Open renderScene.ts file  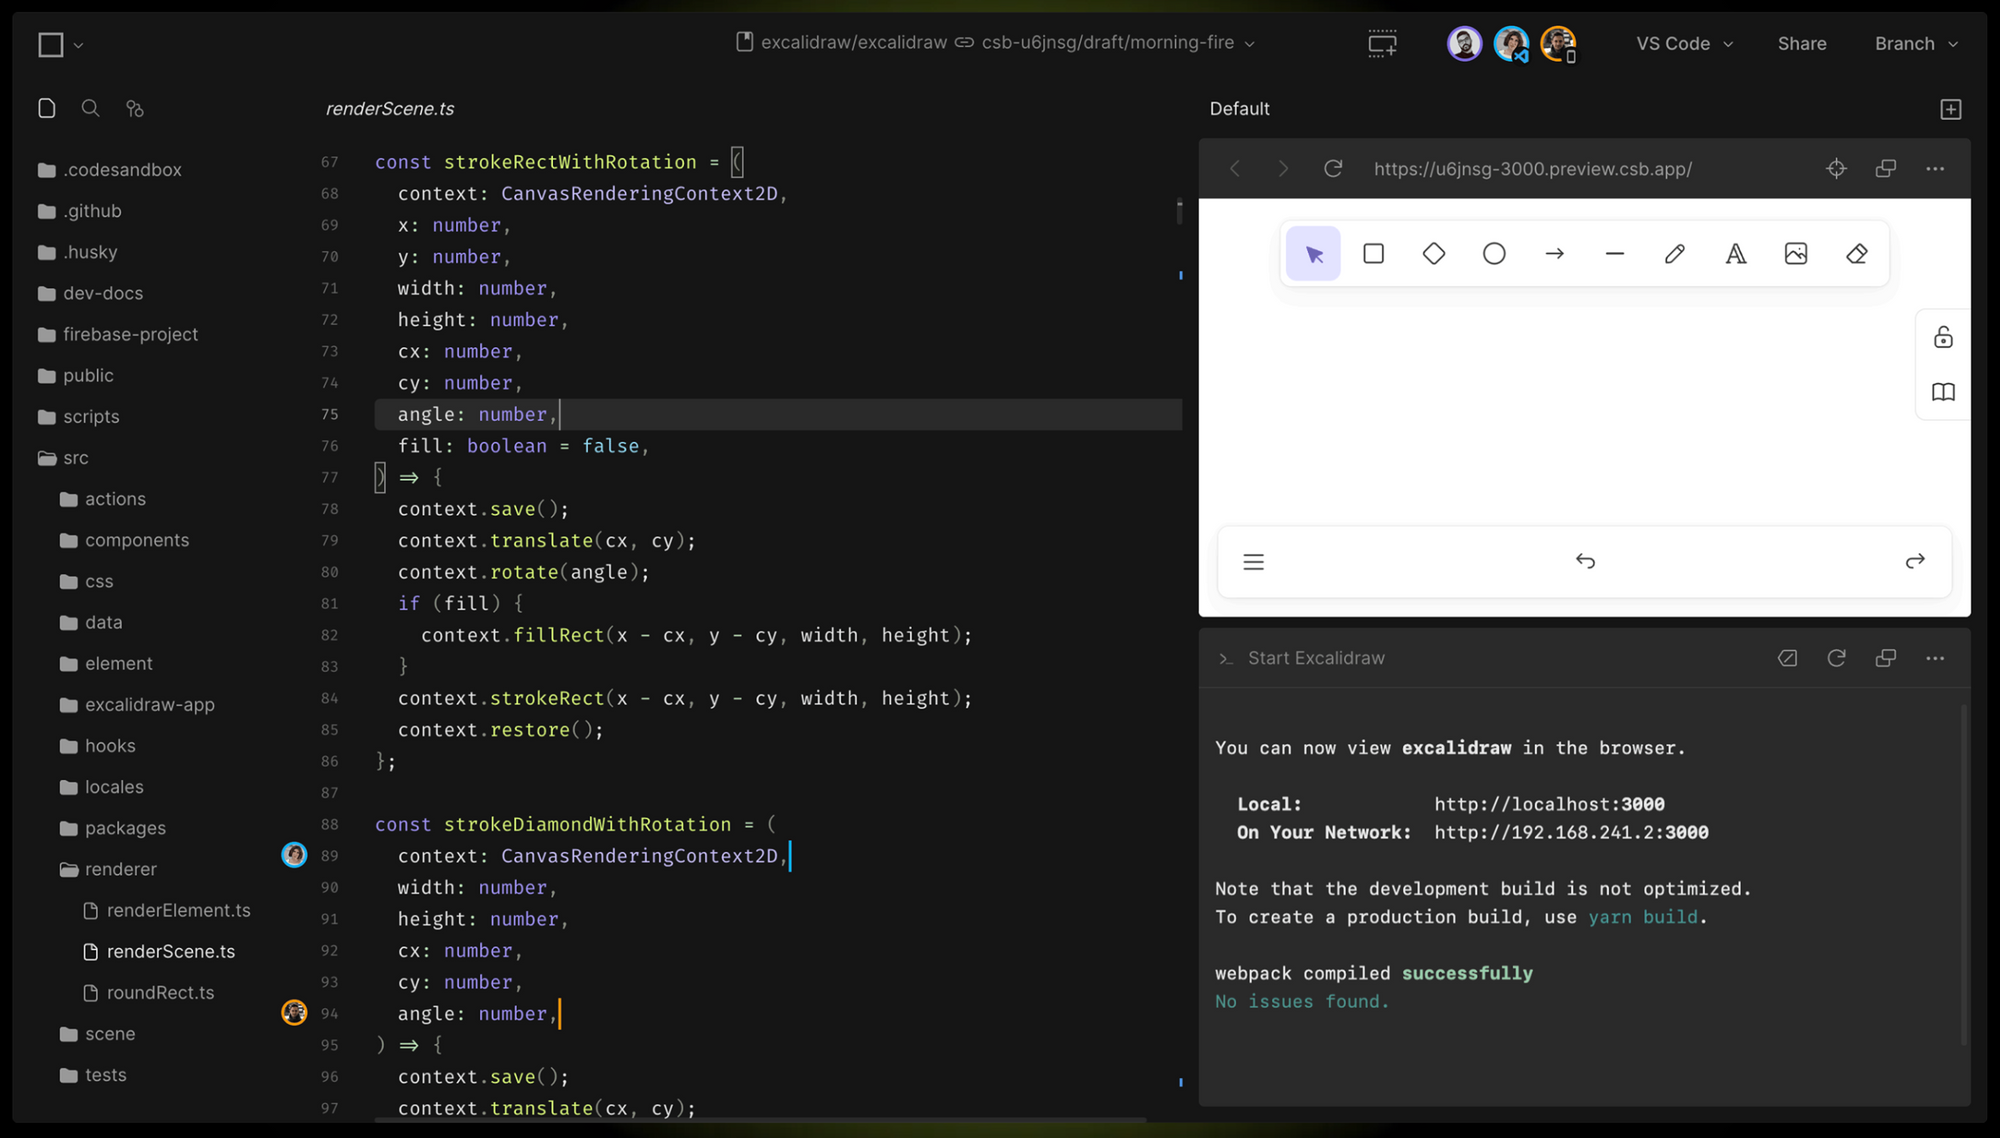pos(170,950)
